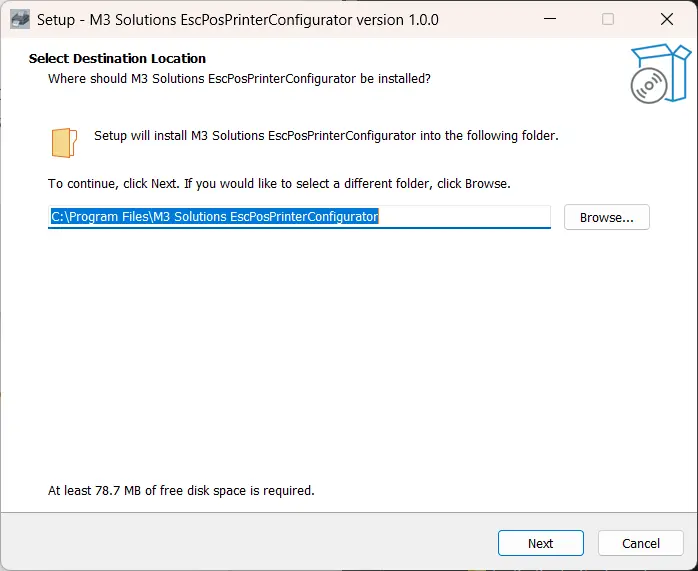698x571 pixels.
Task: Open the Browse... folder picker
Action: click(607, 217)
